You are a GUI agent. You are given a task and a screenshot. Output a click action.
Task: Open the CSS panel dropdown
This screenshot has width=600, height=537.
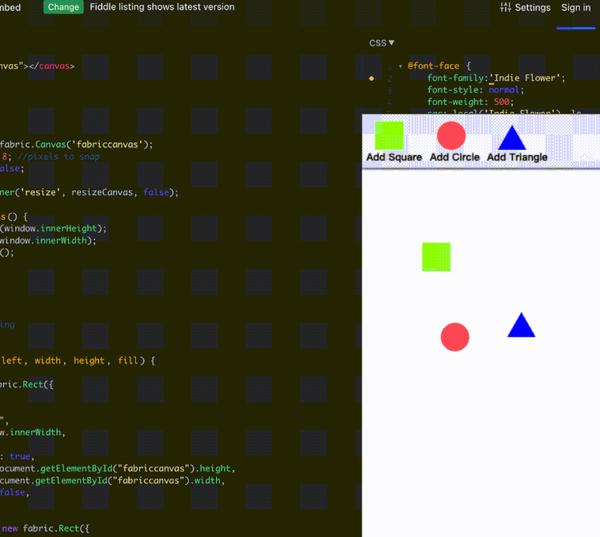point(382,43)
